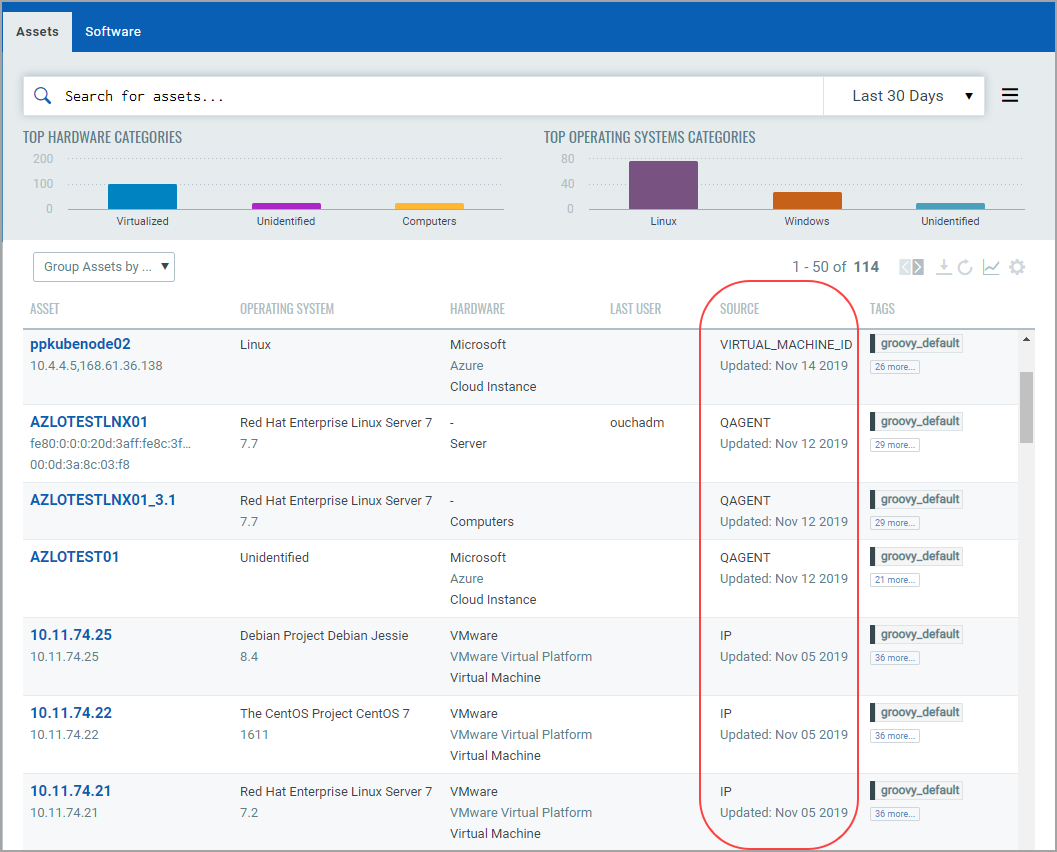Click Debian Project Debian Jessie text
The image size is (1057, 852).
coord(324,636)
